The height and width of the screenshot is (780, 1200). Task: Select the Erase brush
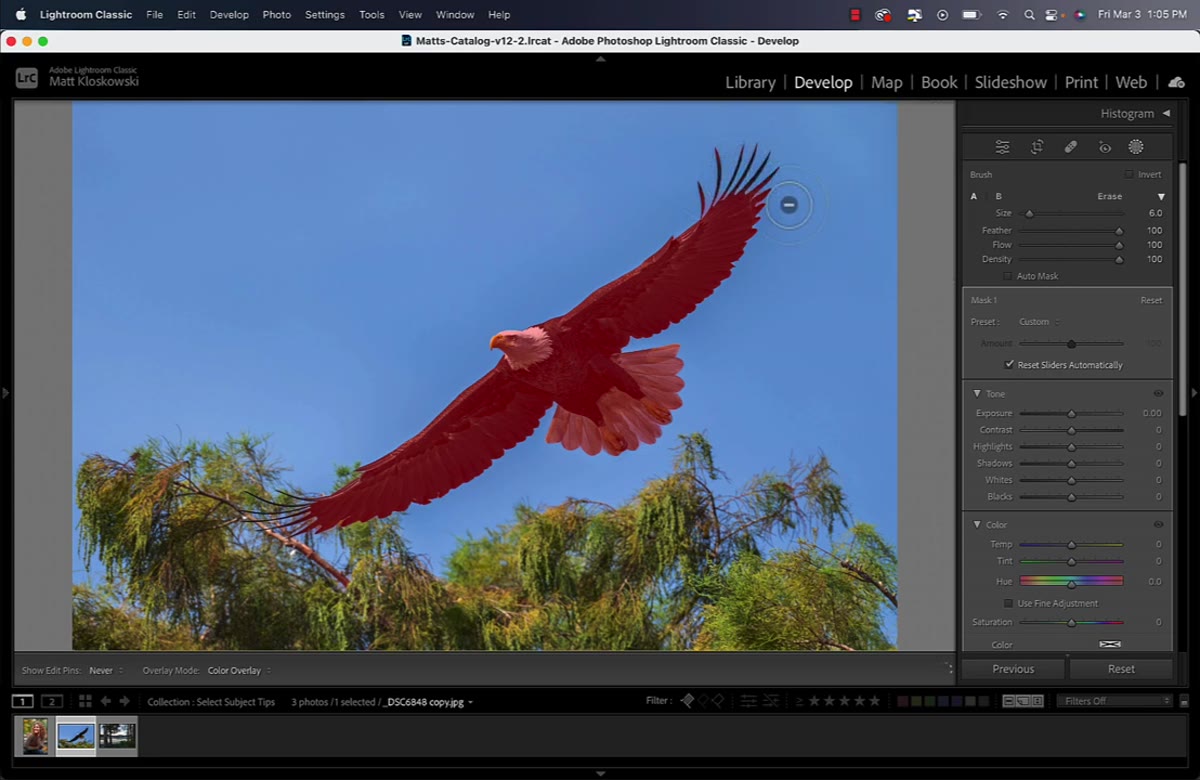1110,196
